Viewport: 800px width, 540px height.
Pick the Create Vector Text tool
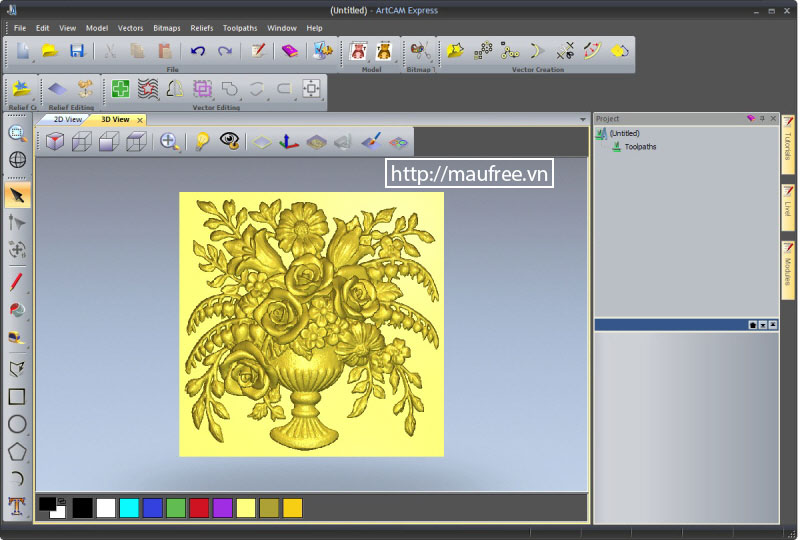(17, 506)
